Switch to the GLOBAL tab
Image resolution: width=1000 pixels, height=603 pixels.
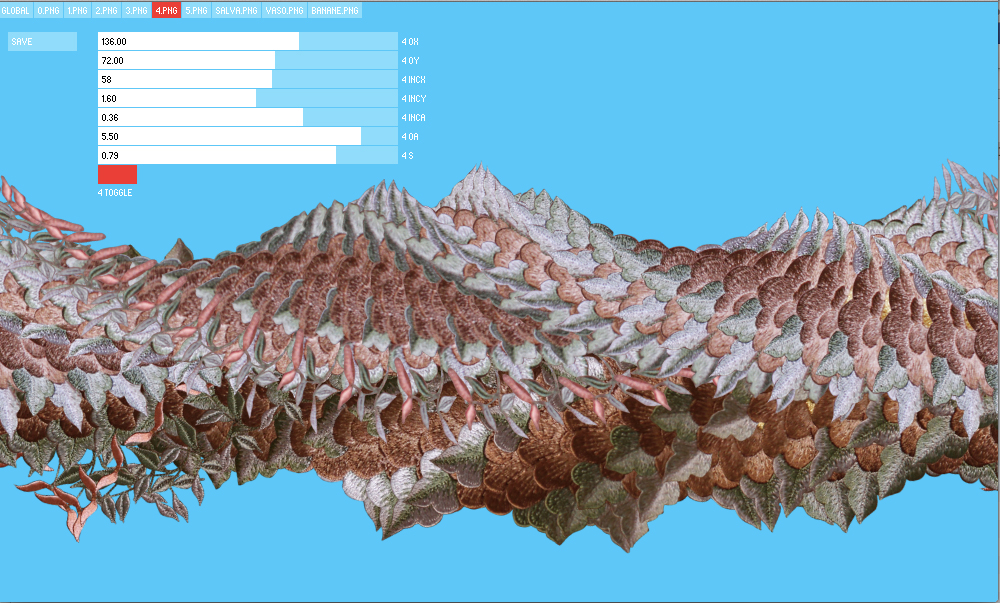tap(16, 11)
